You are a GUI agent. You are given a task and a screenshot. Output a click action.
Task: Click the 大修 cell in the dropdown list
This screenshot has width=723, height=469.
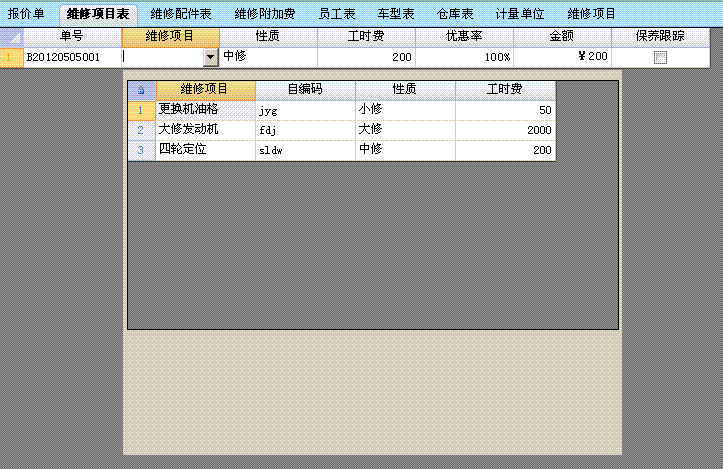[x=405, y=130]
